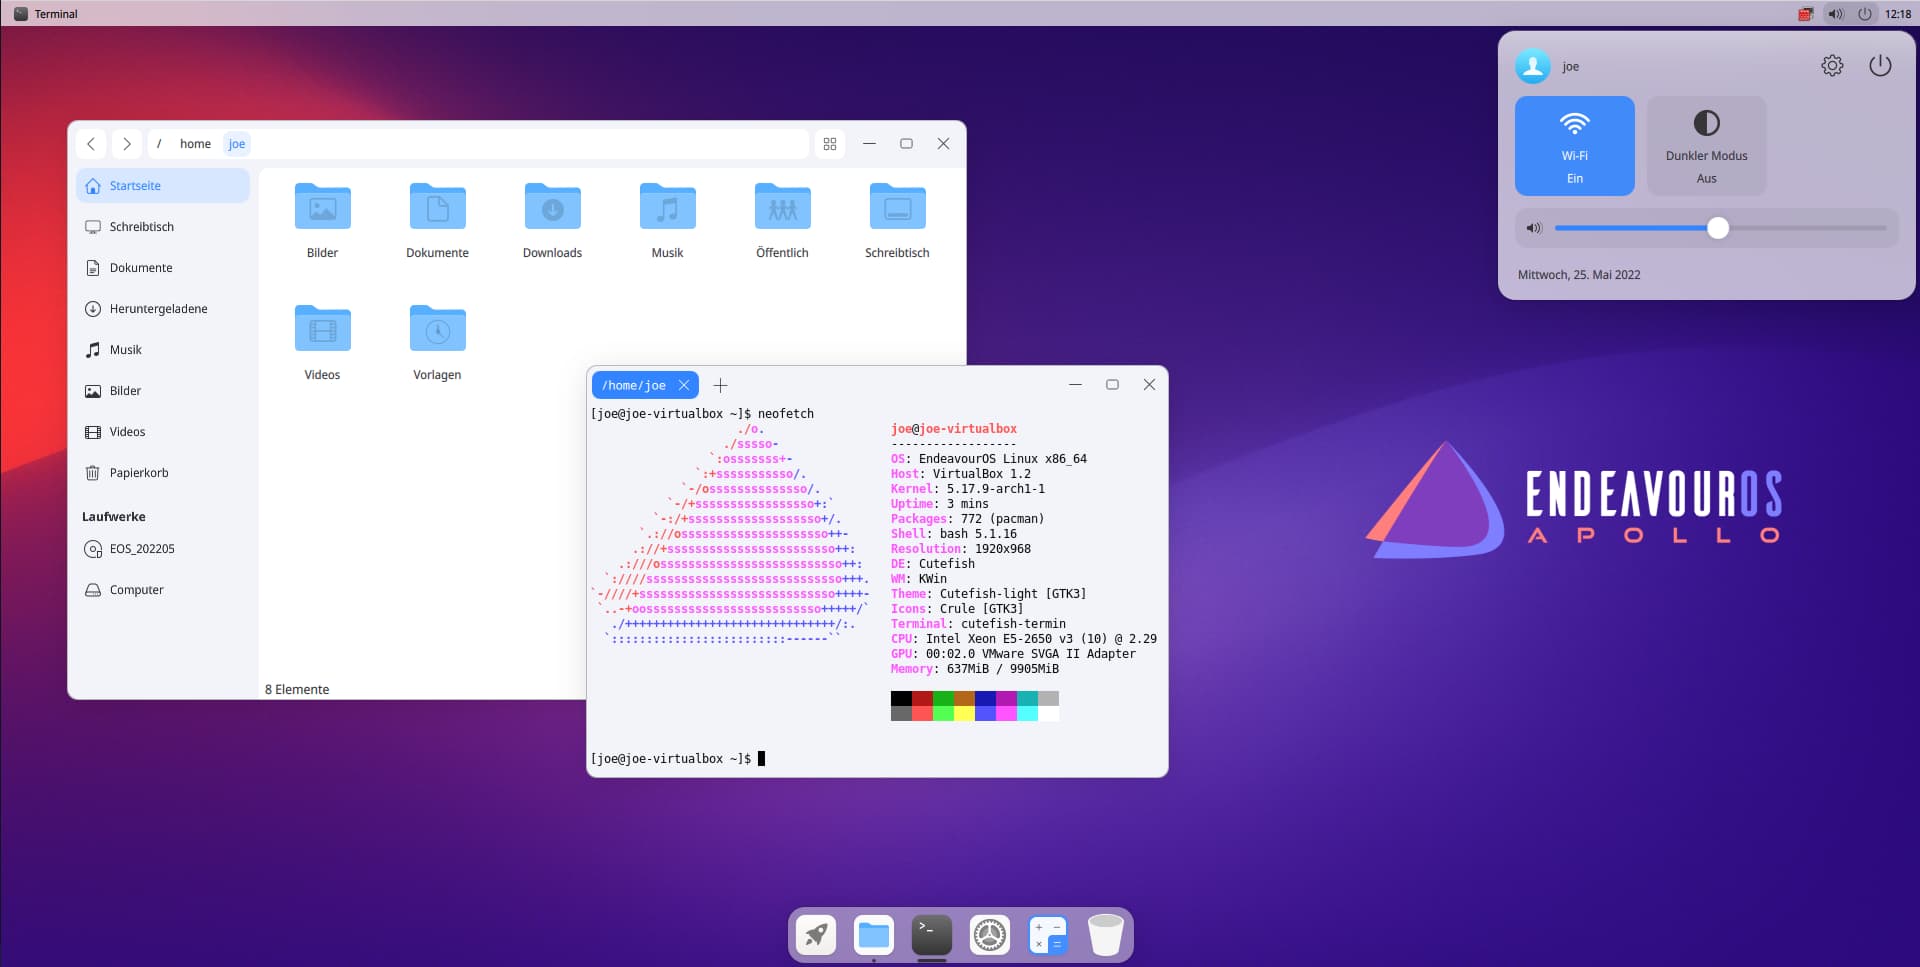Open the Öffentlich folder icon
Image resolution: width=1920 pixels, height=967 pixels.
click(x=782, y=207)
